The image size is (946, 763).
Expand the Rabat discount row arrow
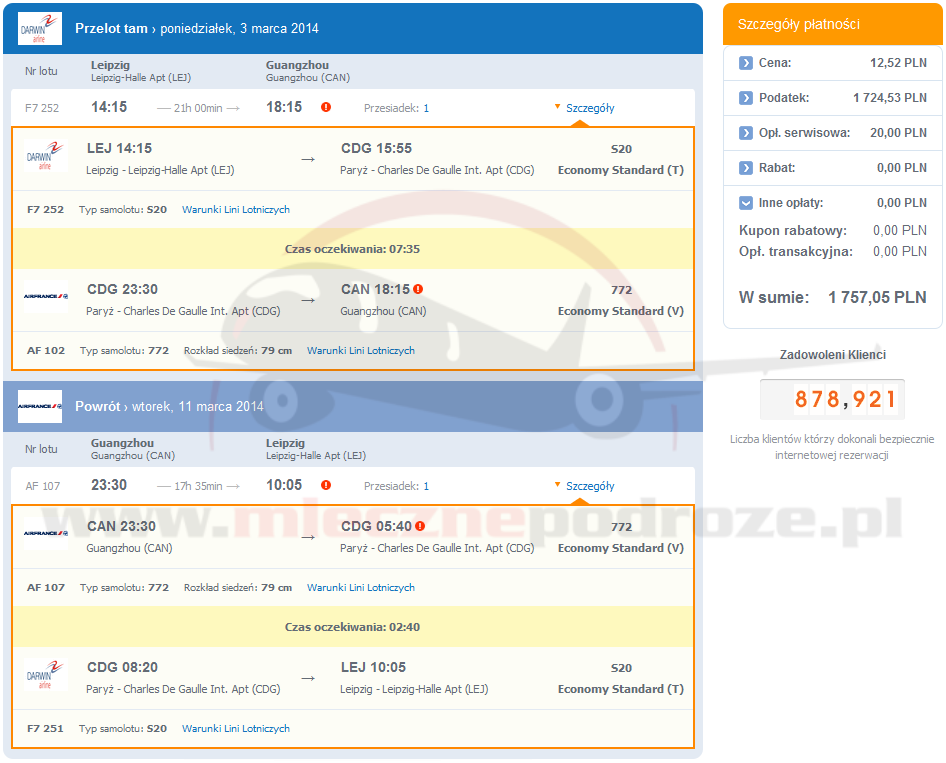point(746,168)
